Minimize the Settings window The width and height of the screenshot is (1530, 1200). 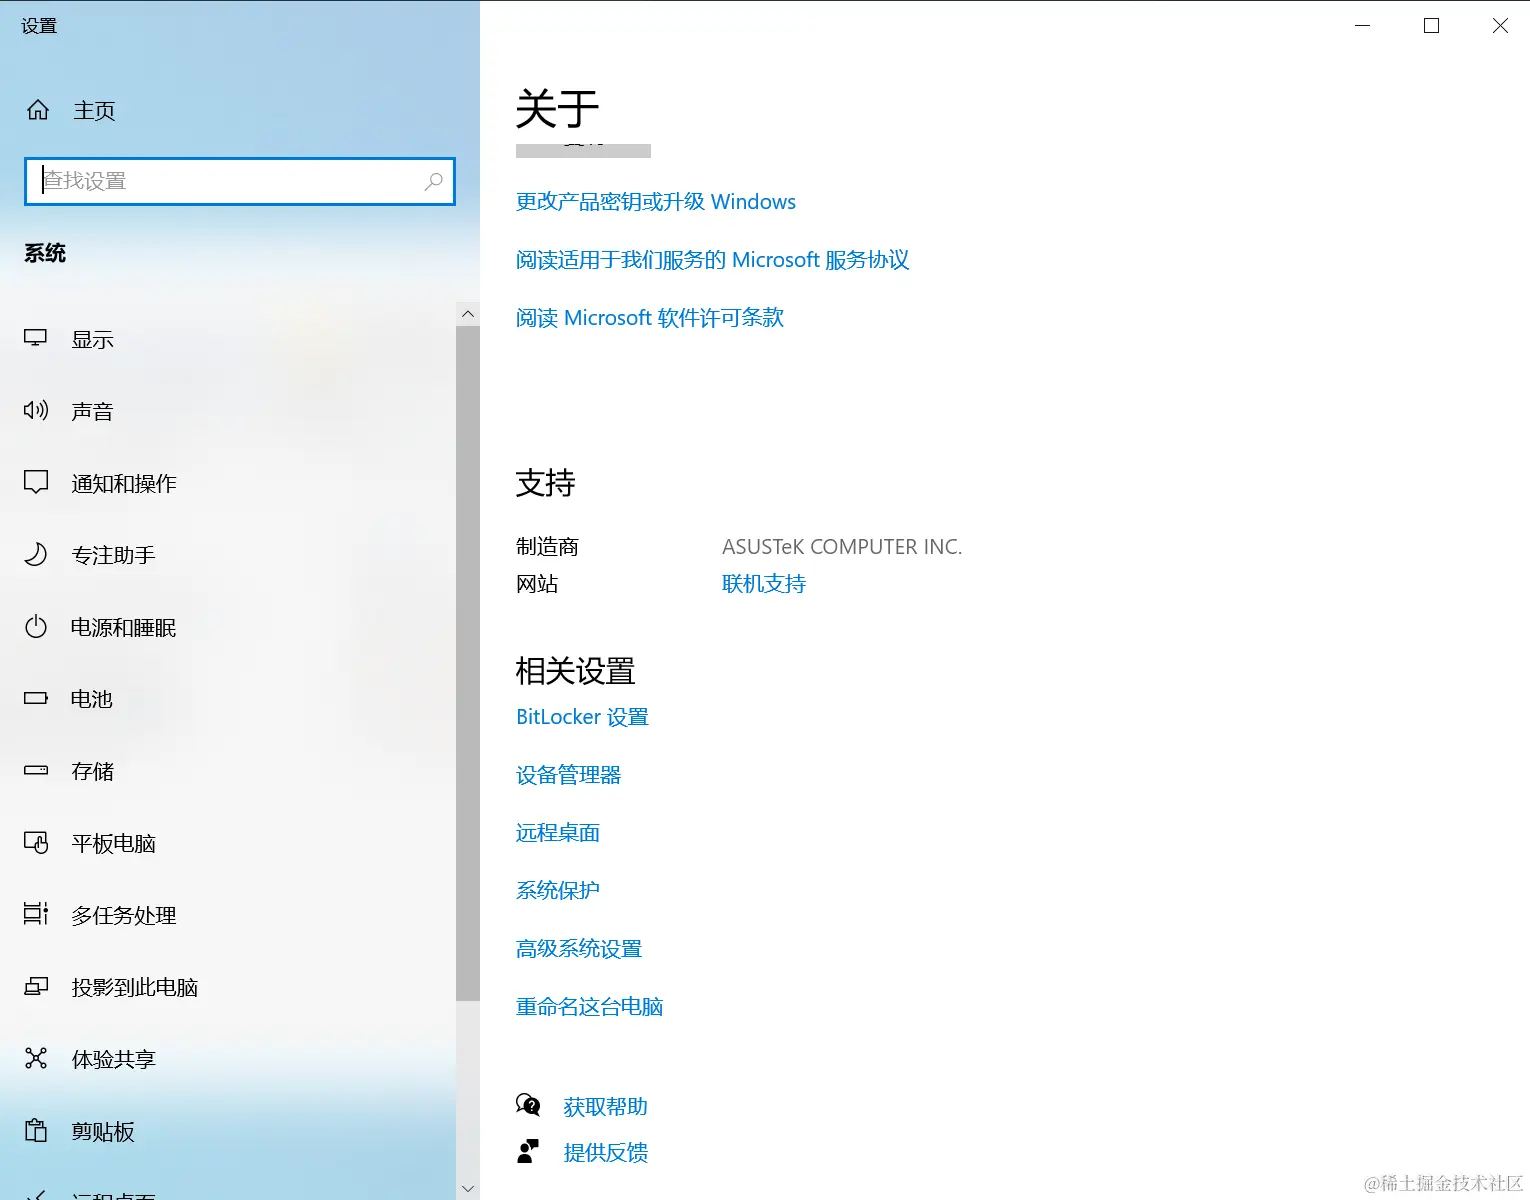(1362, 26)
